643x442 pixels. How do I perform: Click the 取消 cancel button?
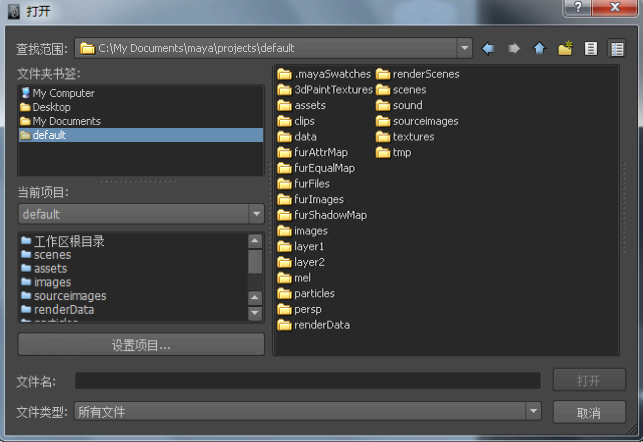(589, 412)
